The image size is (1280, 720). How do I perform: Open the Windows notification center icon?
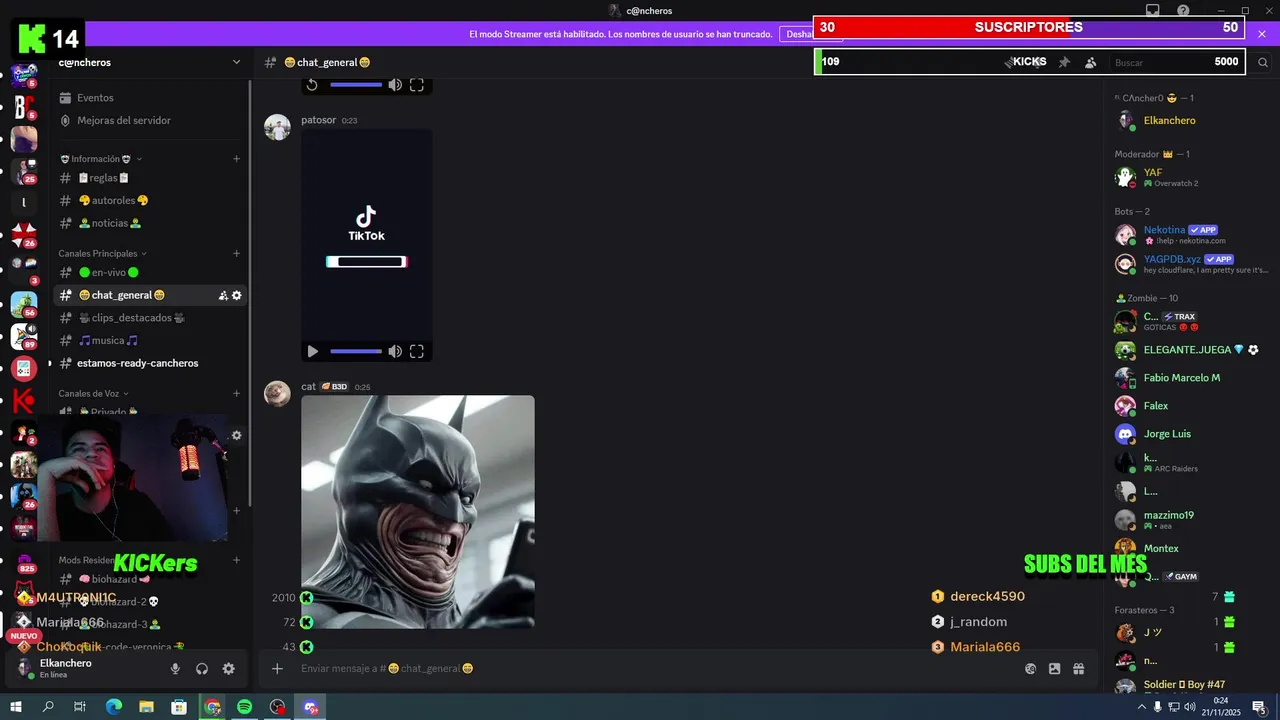(x=1259, y=707)
